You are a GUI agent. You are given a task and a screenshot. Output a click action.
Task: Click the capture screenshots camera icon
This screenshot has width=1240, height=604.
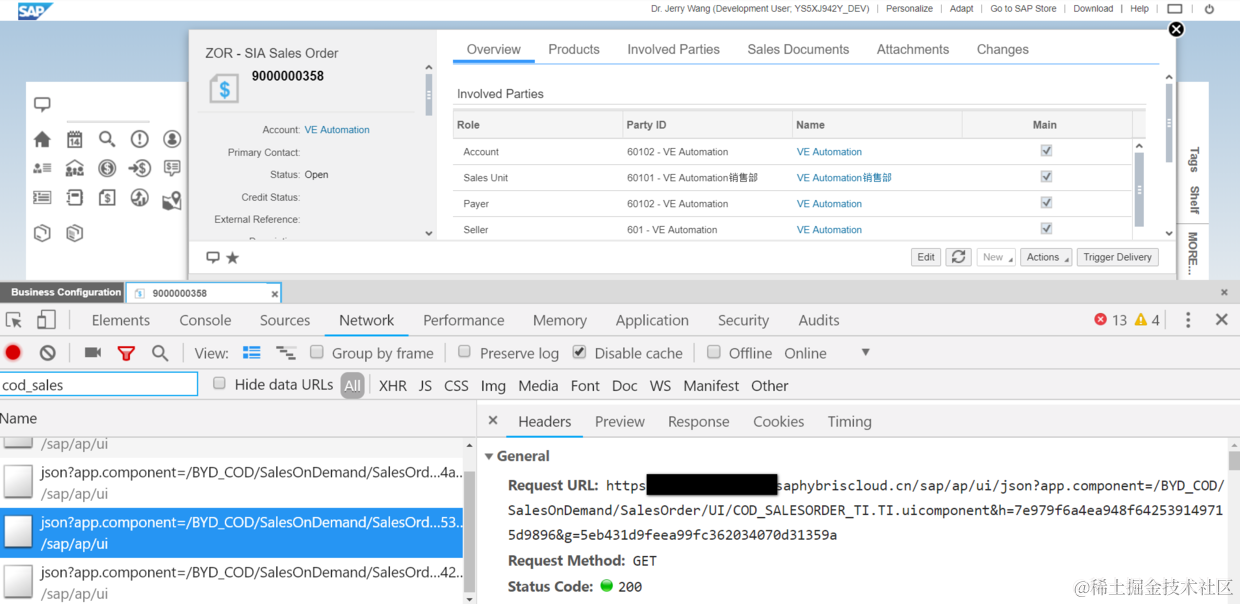[x=93, y=353]
